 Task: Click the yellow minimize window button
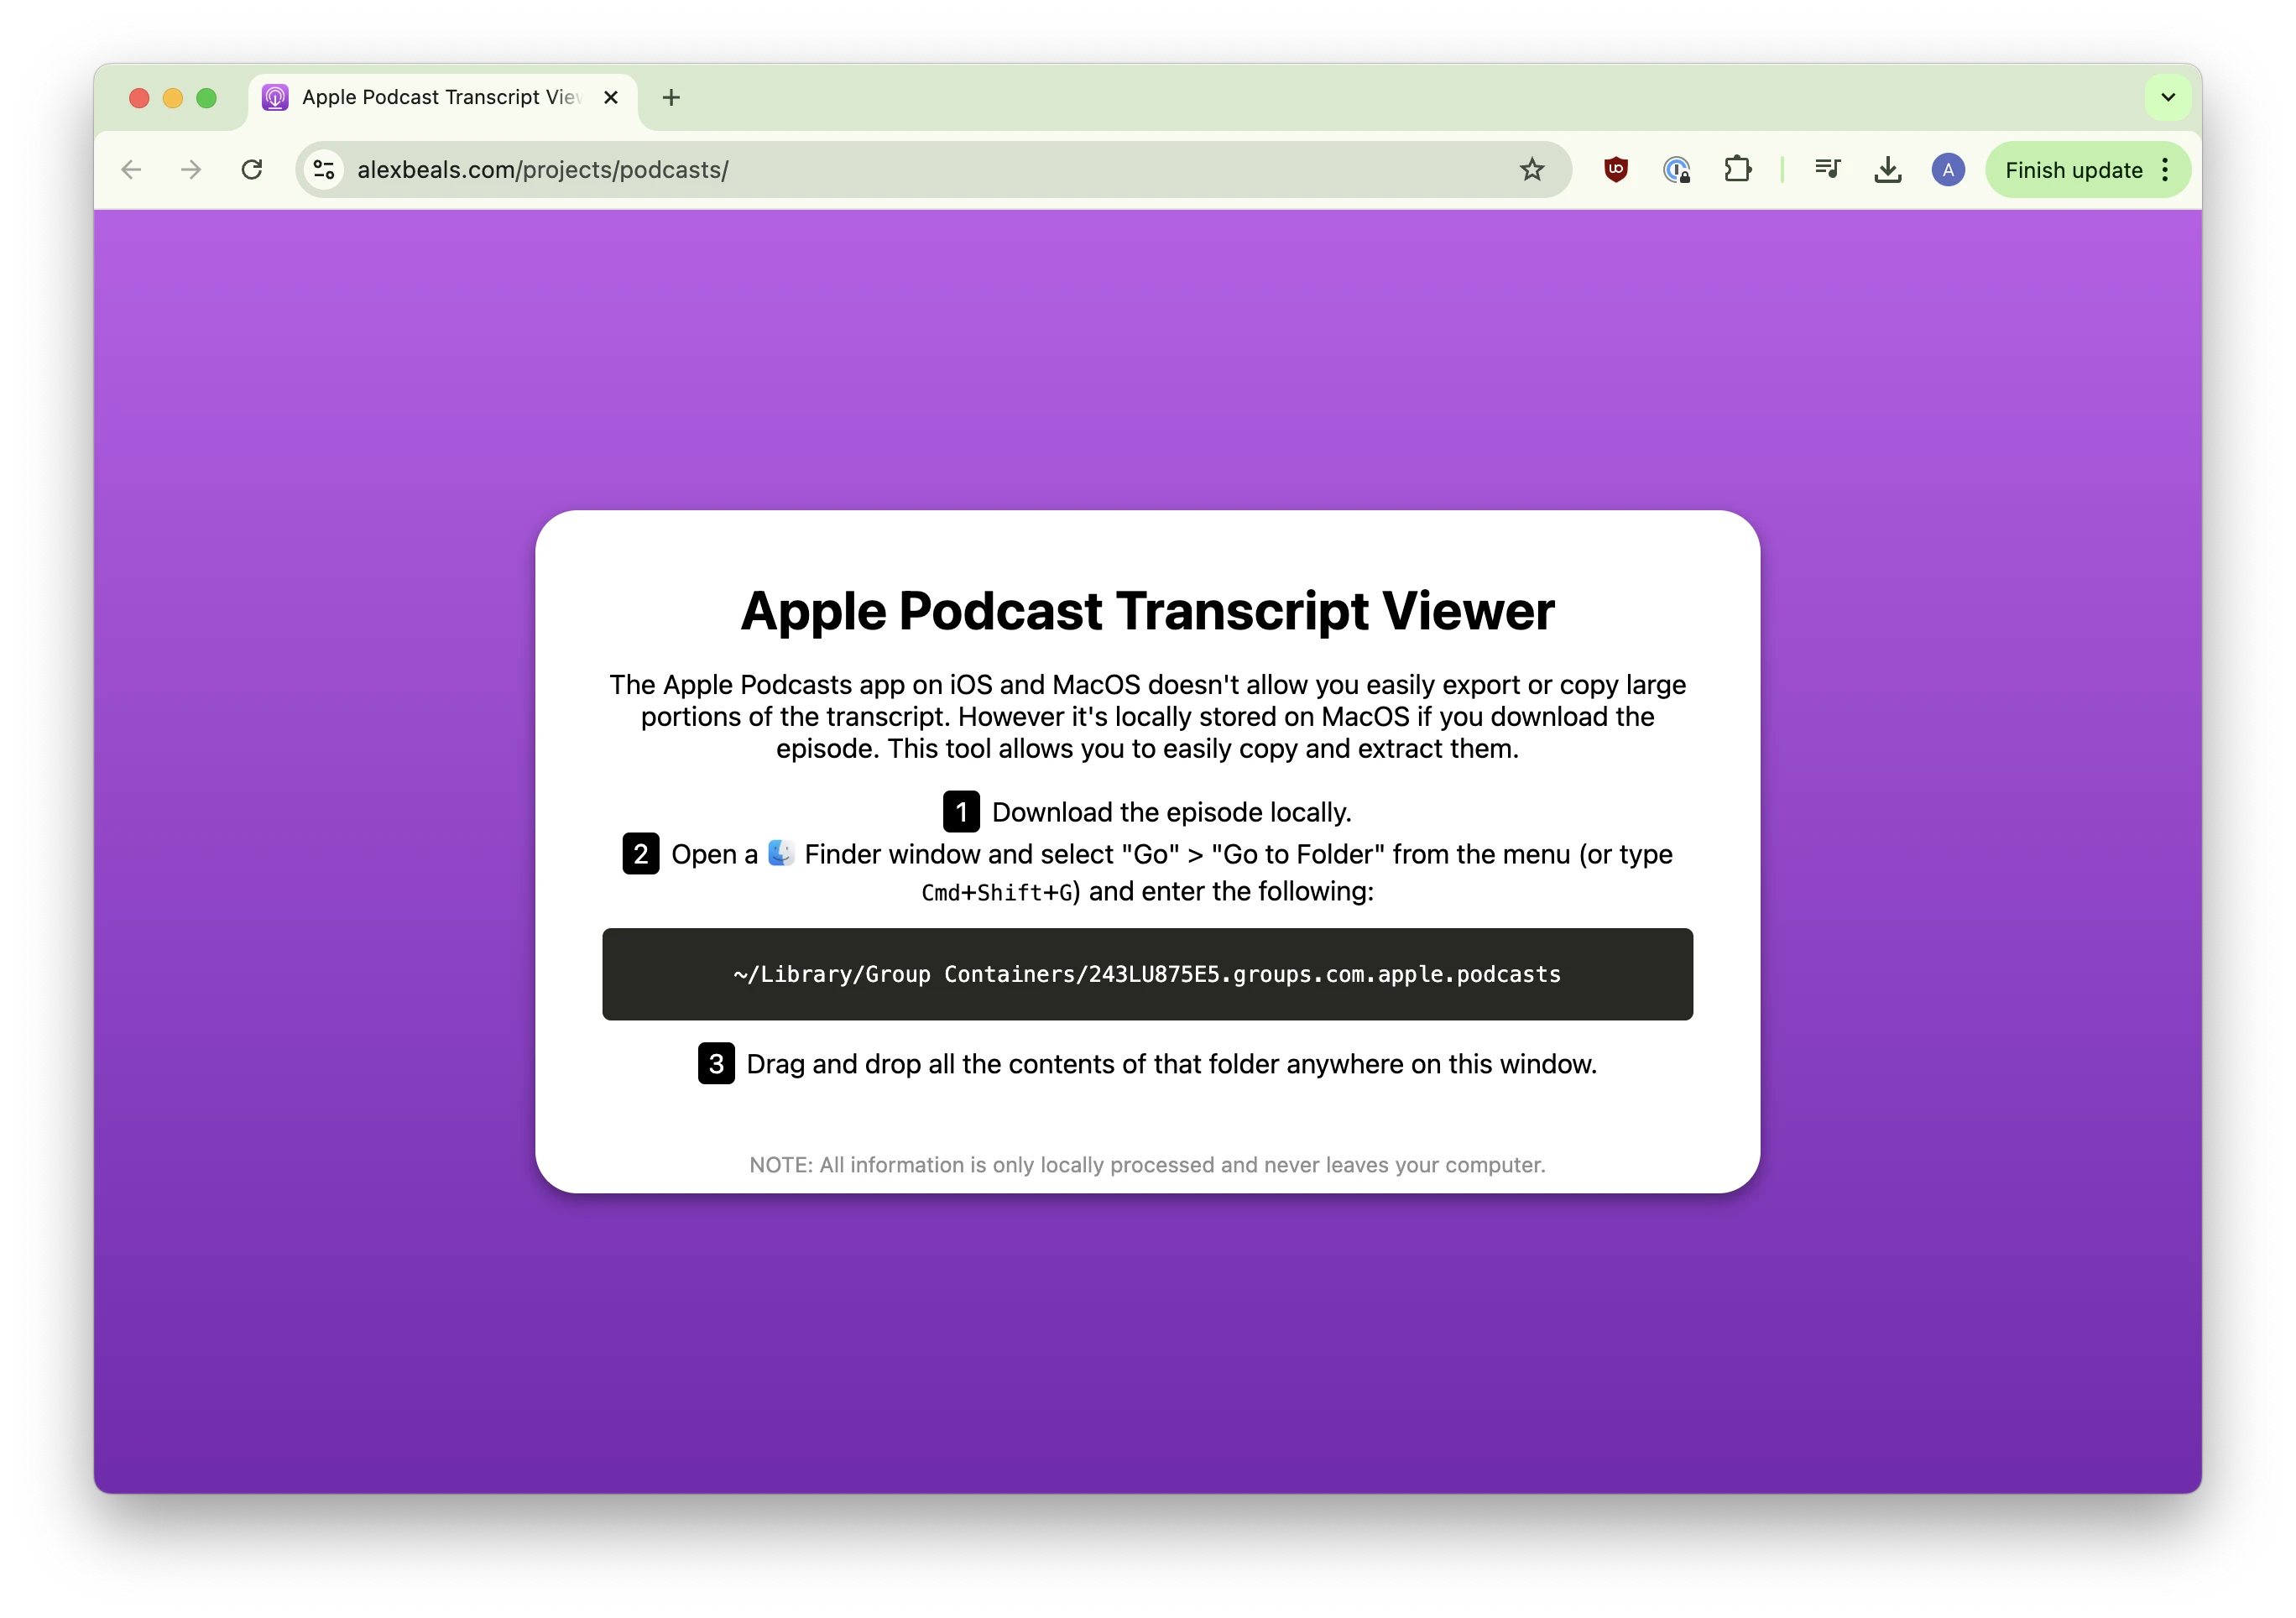coord(173,97)
